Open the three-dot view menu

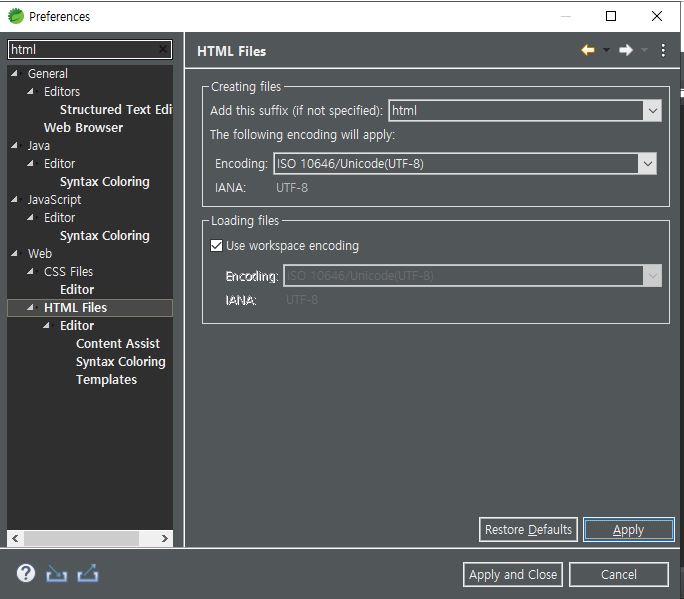coord(663,51)
